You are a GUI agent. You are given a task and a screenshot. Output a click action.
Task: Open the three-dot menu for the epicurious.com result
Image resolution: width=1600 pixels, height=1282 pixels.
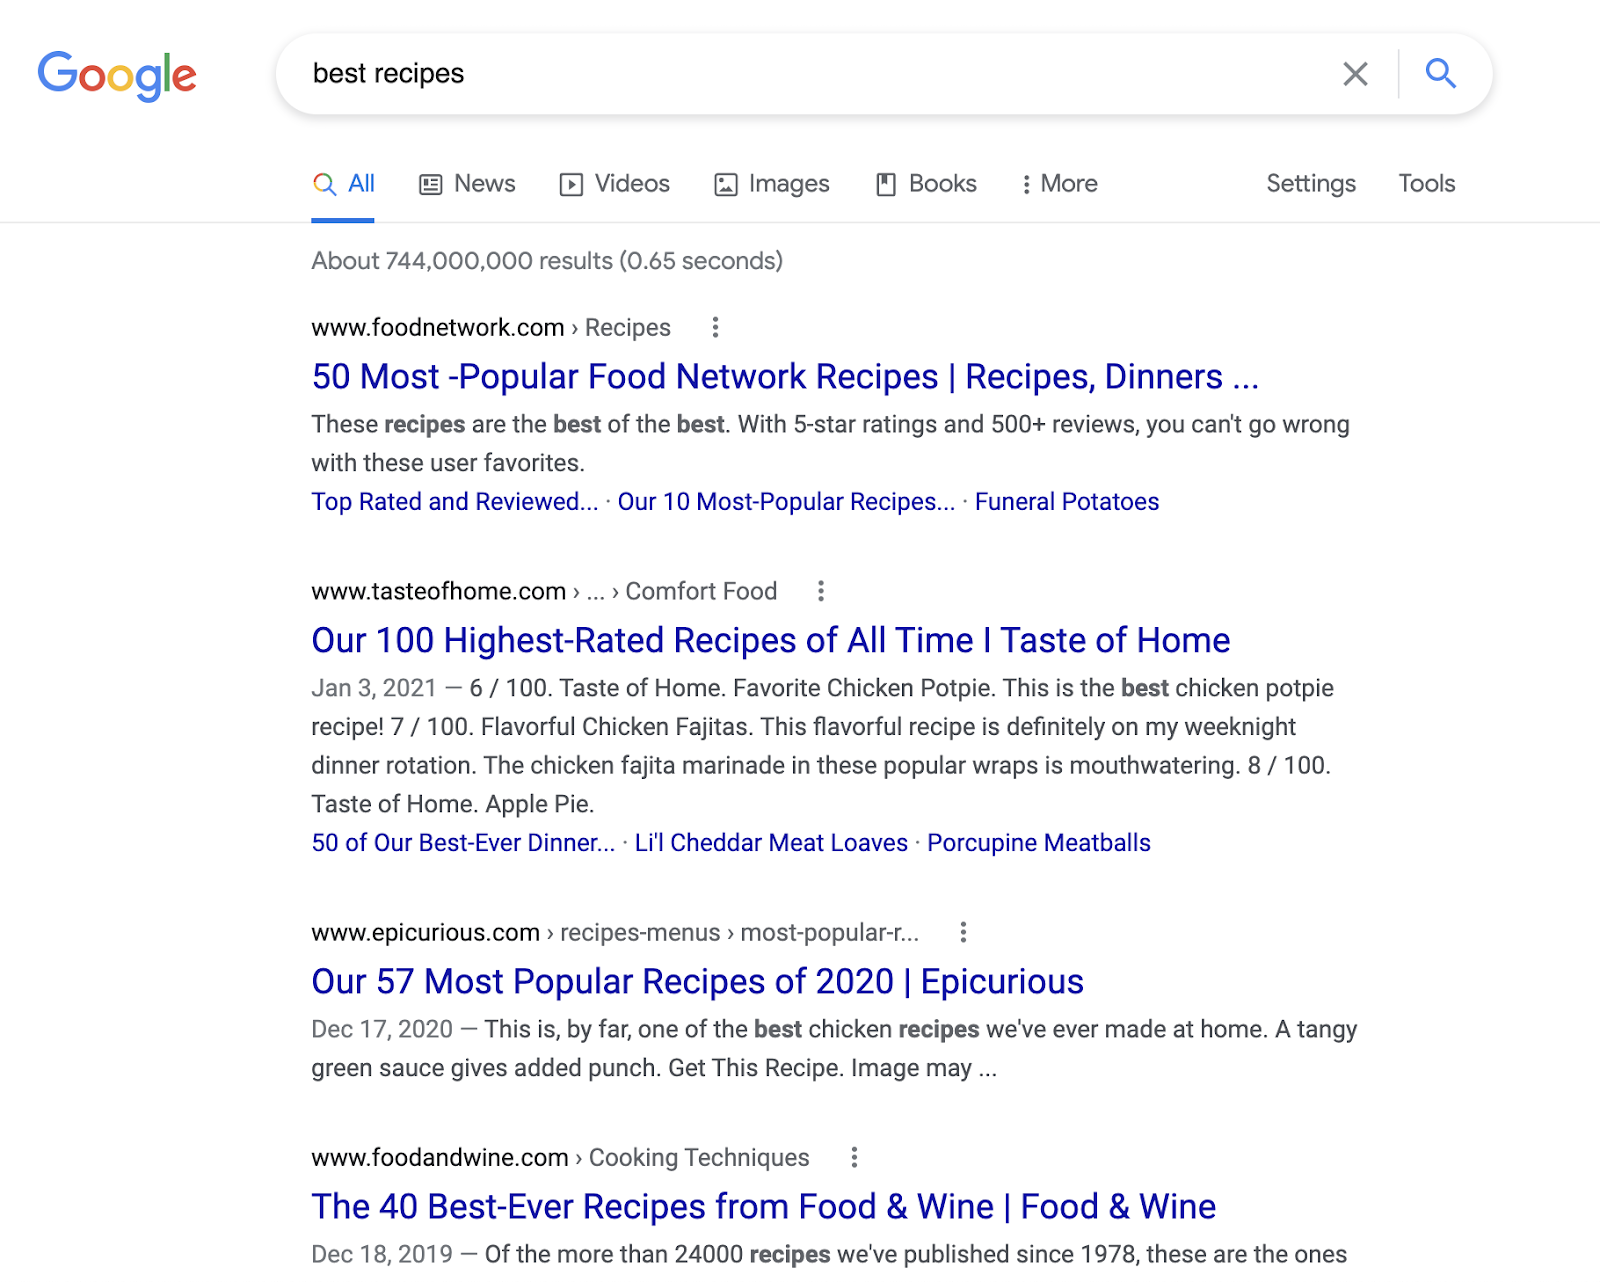(x=963, y=932)
